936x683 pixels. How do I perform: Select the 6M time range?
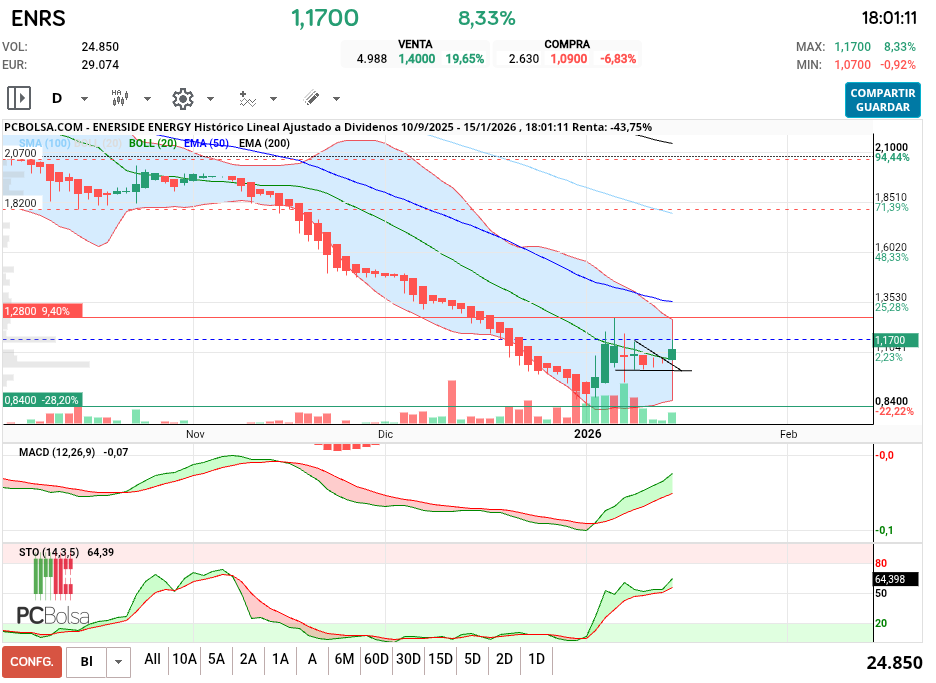[344, 659]
